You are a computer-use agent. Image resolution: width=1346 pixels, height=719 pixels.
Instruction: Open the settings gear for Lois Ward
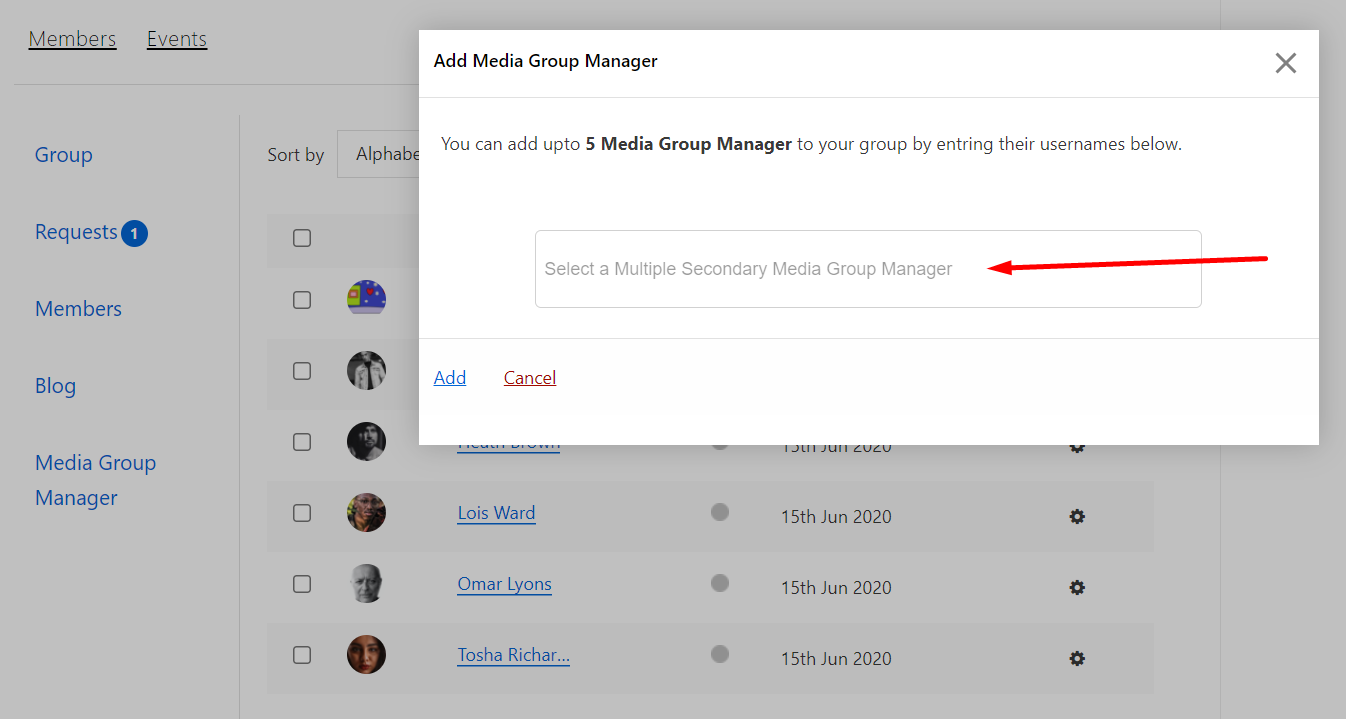[1077, 516]
